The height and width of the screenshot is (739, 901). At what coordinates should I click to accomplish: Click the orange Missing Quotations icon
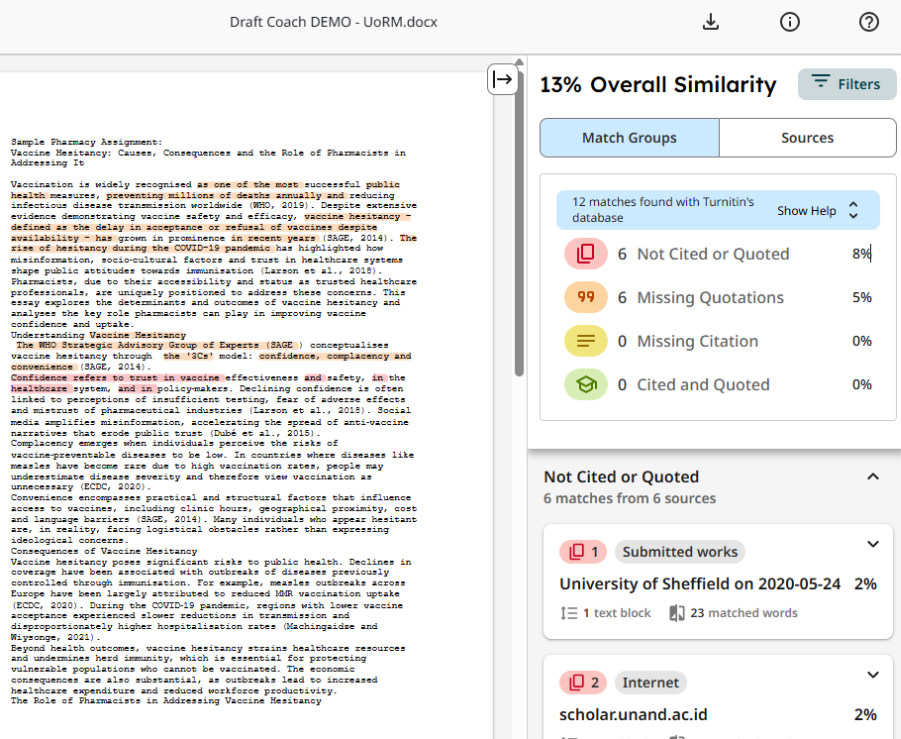point(586,298)
